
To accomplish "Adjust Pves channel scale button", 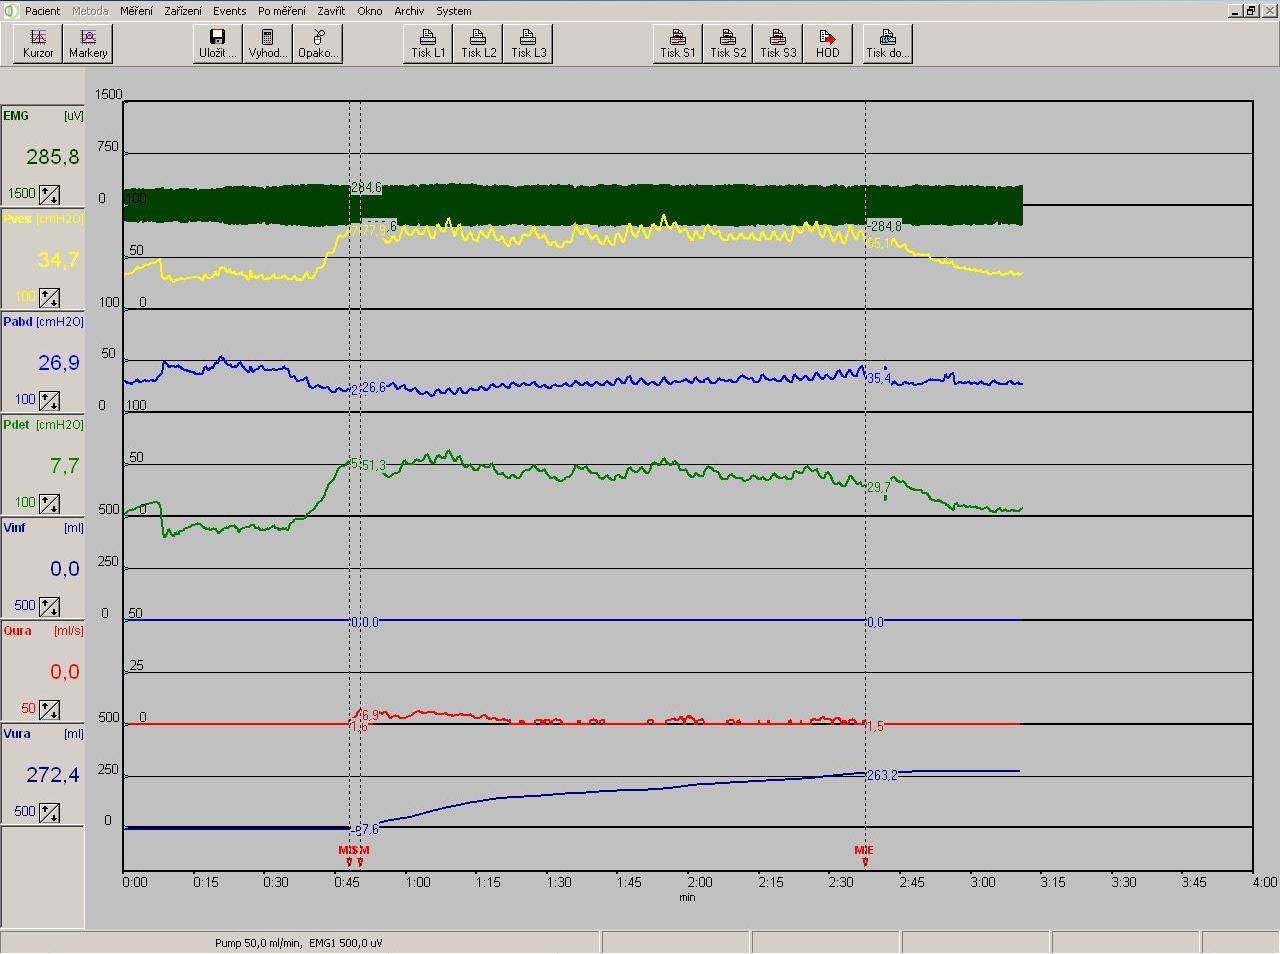I will tap(49, 297).
